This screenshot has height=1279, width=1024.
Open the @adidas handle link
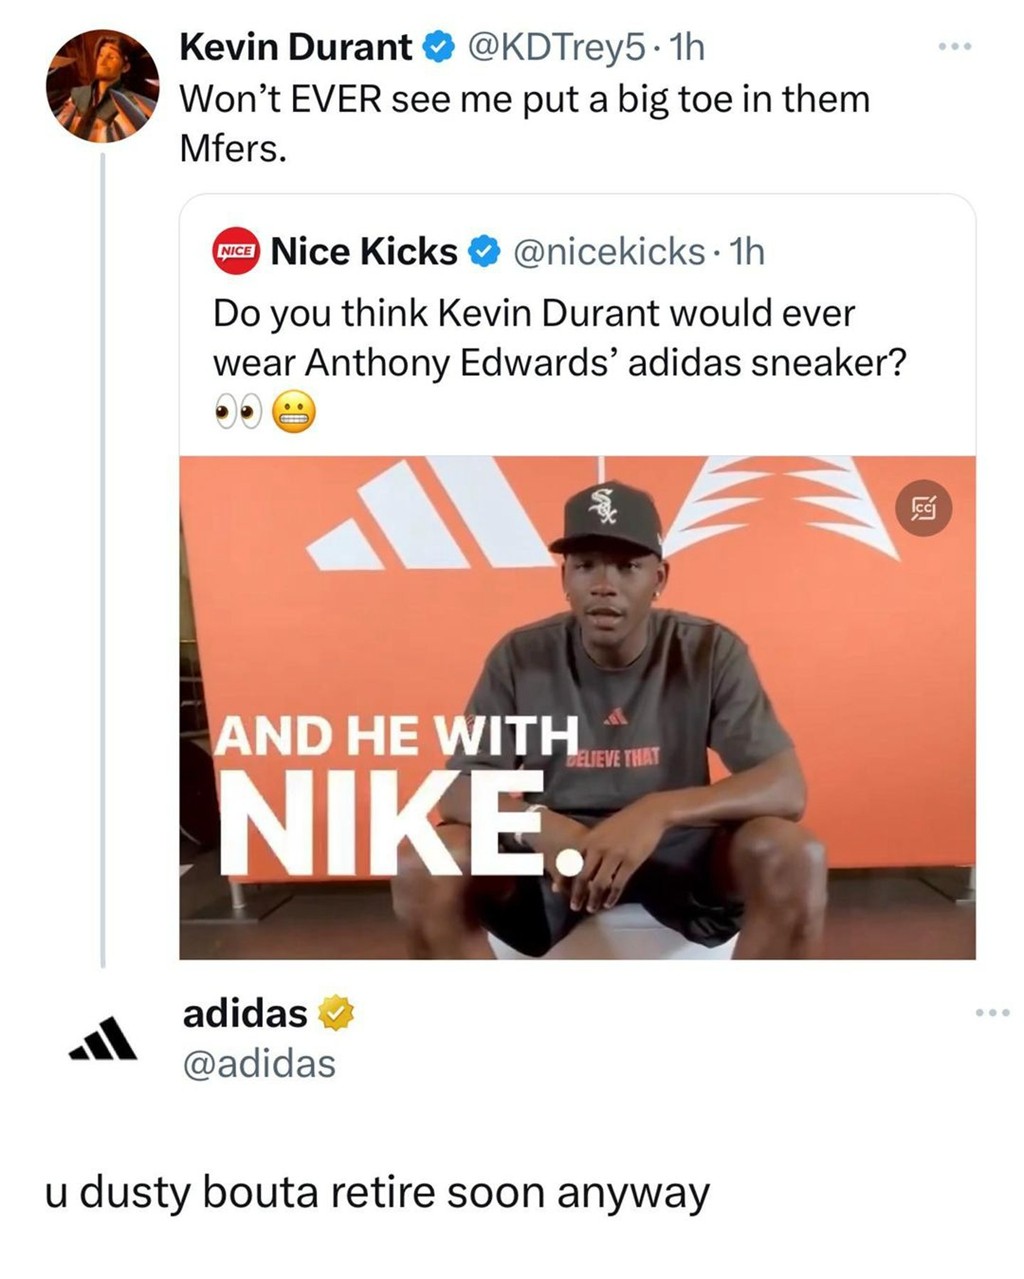[258, 1063]
